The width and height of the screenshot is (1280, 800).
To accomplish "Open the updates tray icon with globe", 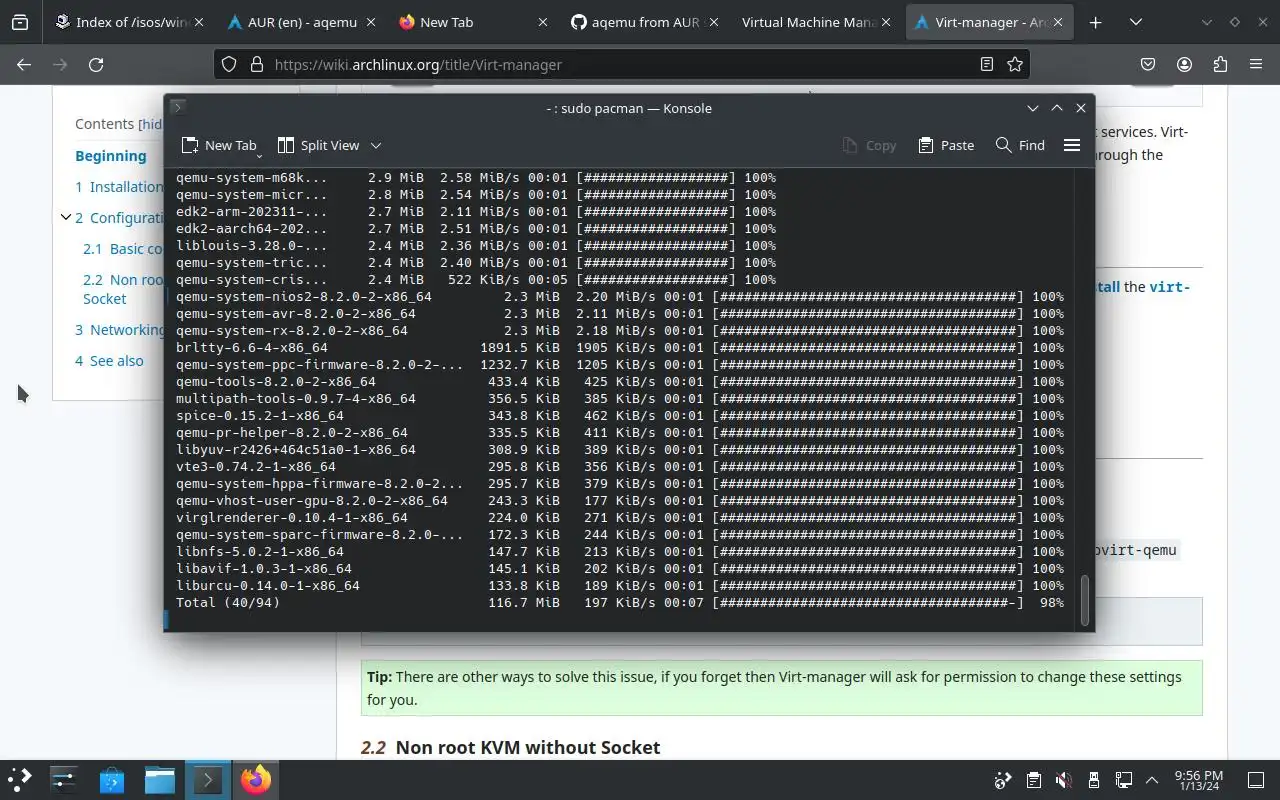I will click(x=1003, y=780).
